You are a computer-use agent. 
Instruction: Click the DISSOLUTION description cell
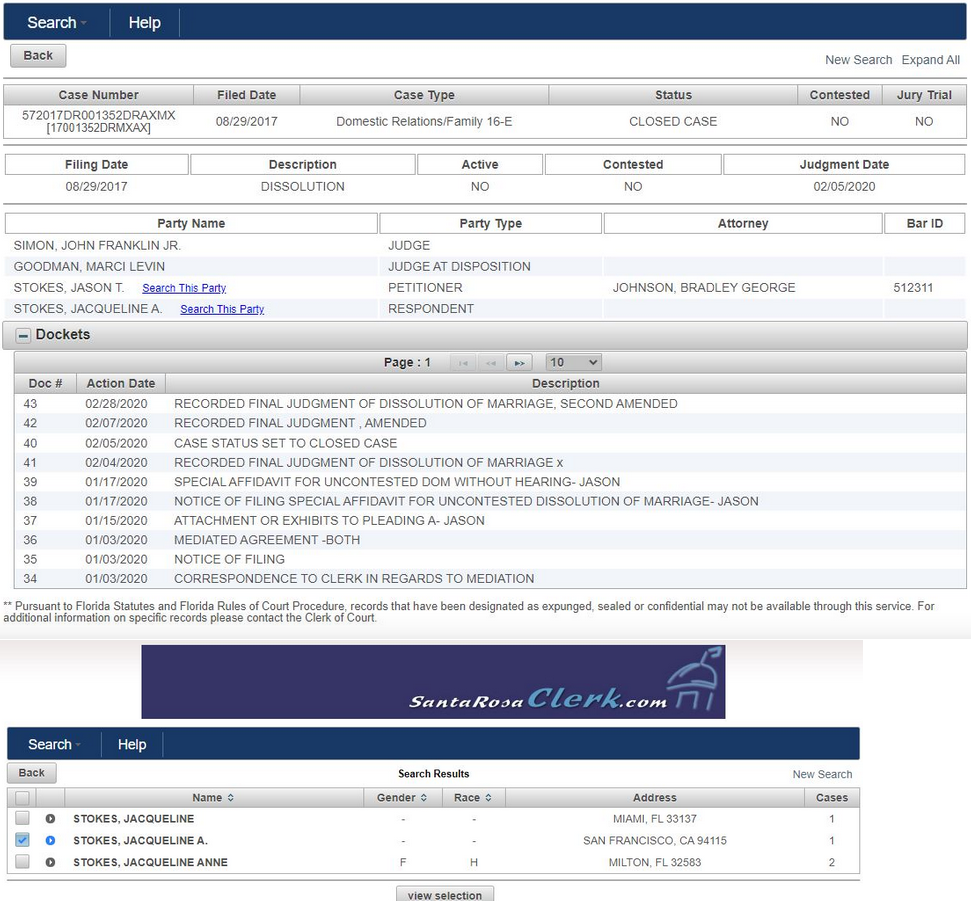(x=302, y=187)
